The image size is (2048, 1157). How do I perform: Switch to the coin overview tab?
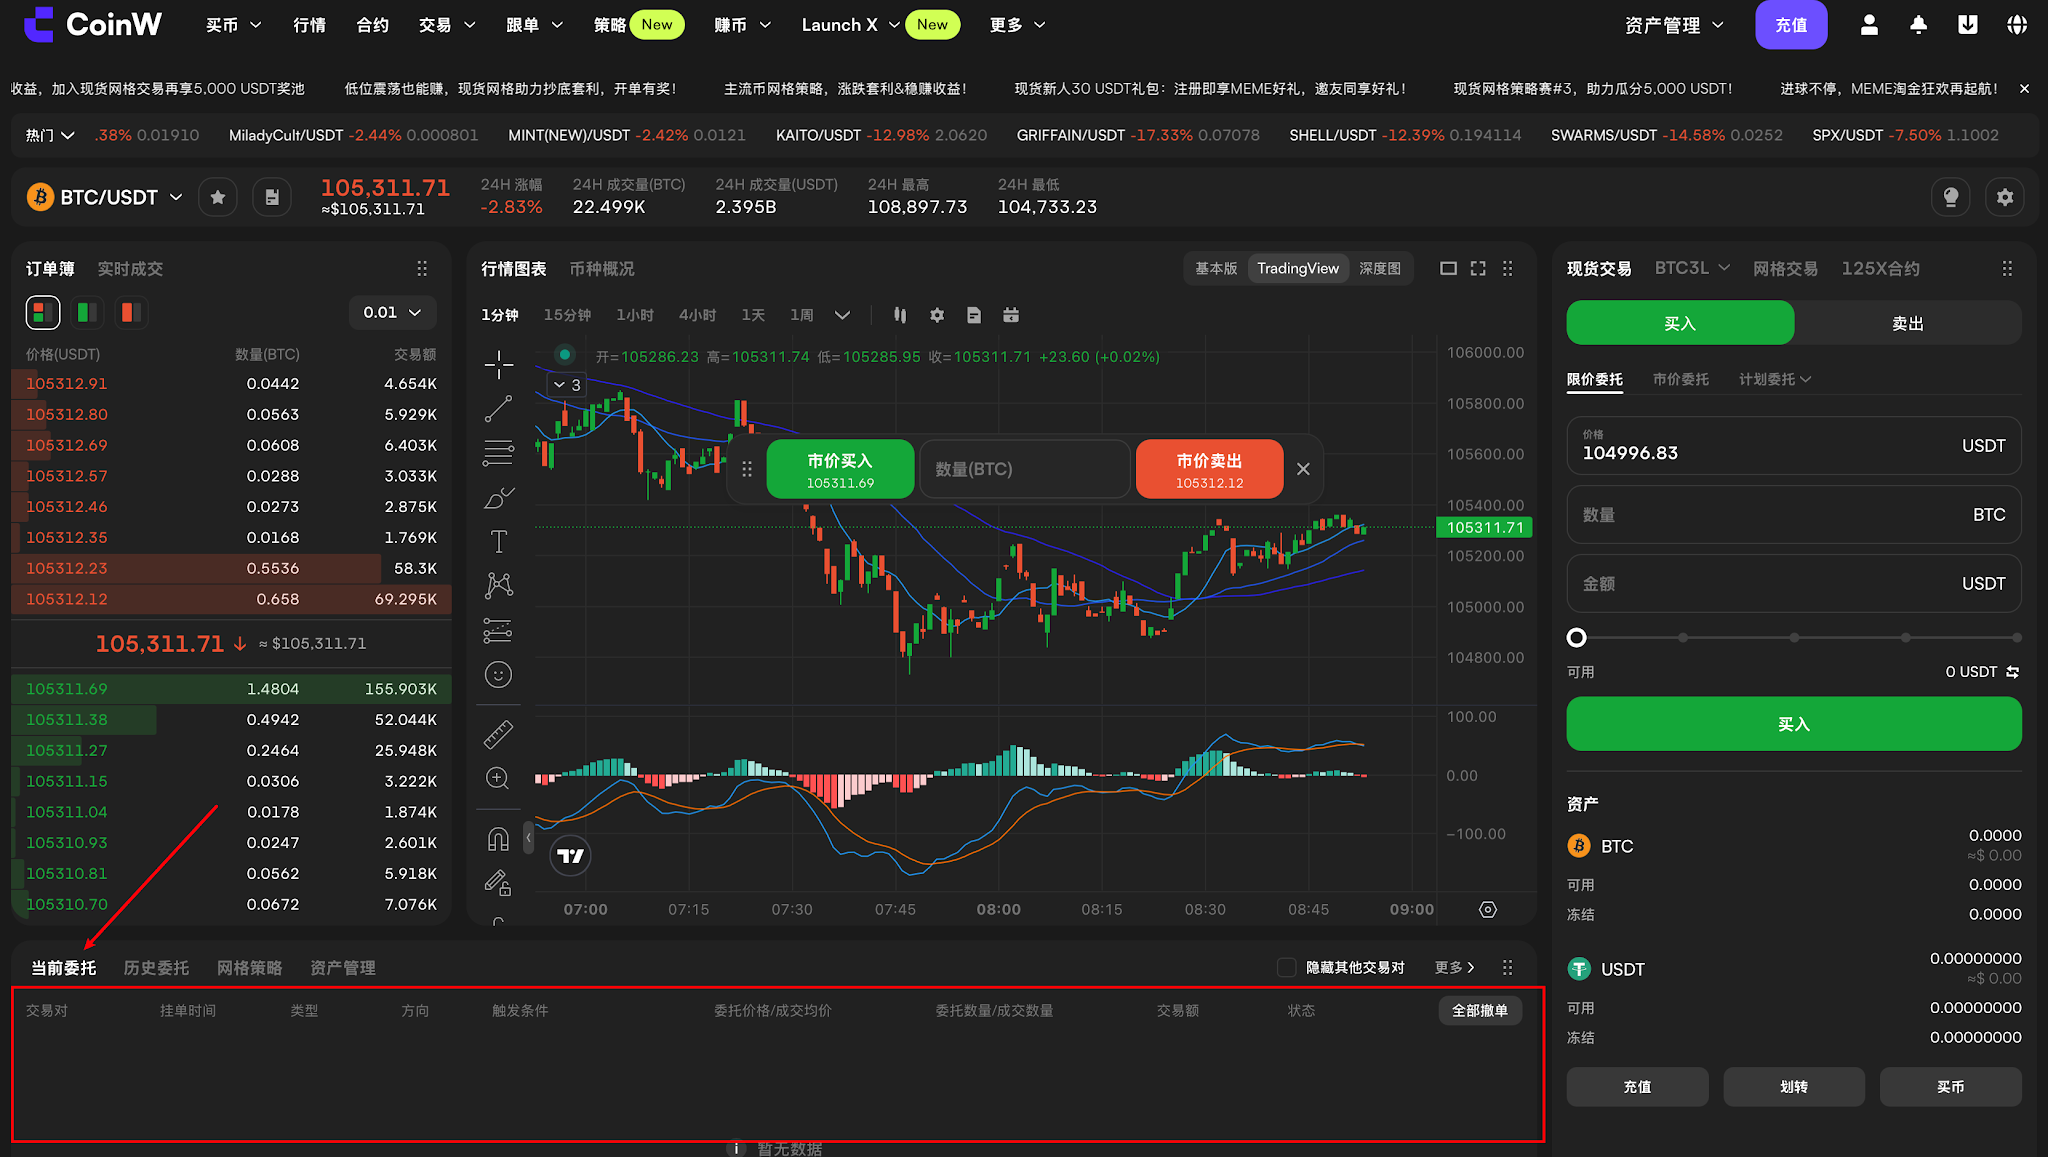(x=602, y=268)
